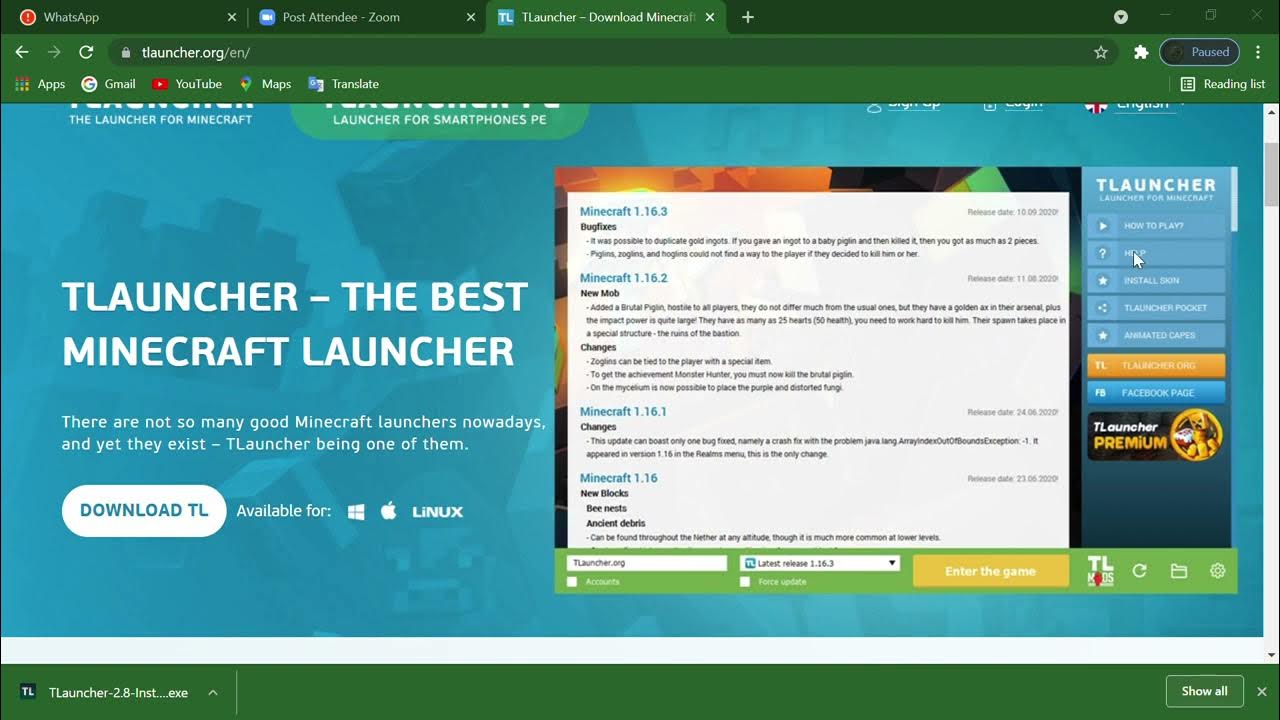Close the Post Attendee - Zoom tab
Image resolution: width=1280 pixels, height=720 pixels.
[471, 17]
